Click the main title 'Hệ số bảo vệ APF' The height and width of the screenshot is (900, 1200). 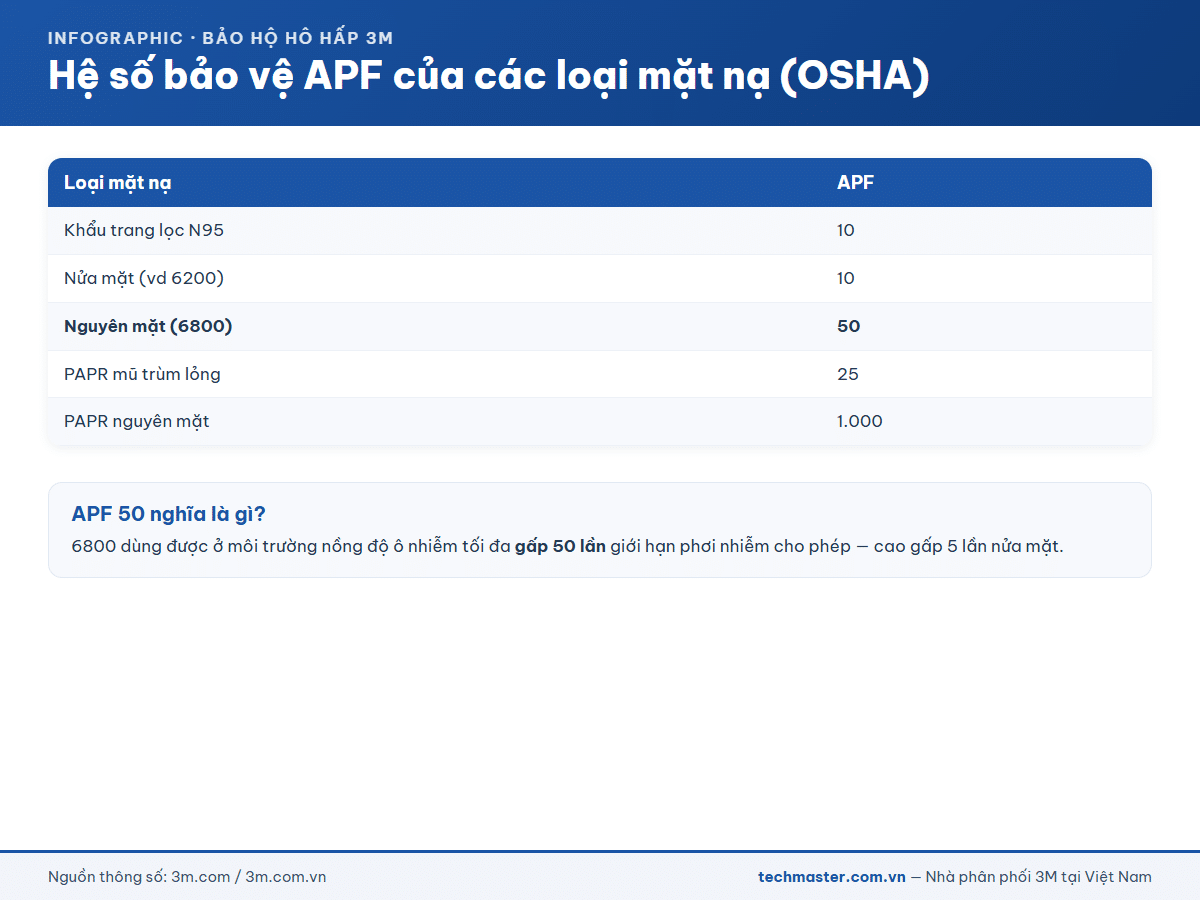(488, 77)
